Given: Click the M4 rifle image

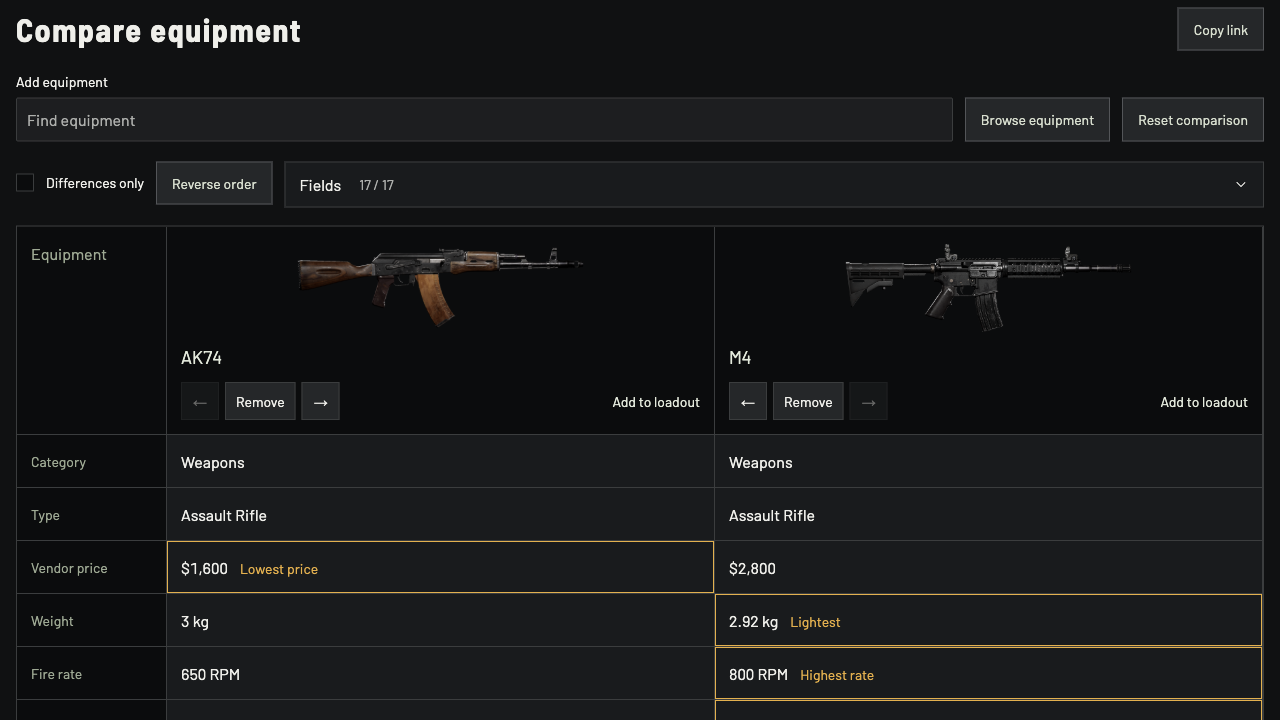Looking at the screenshot, I should tap(988, 287).
